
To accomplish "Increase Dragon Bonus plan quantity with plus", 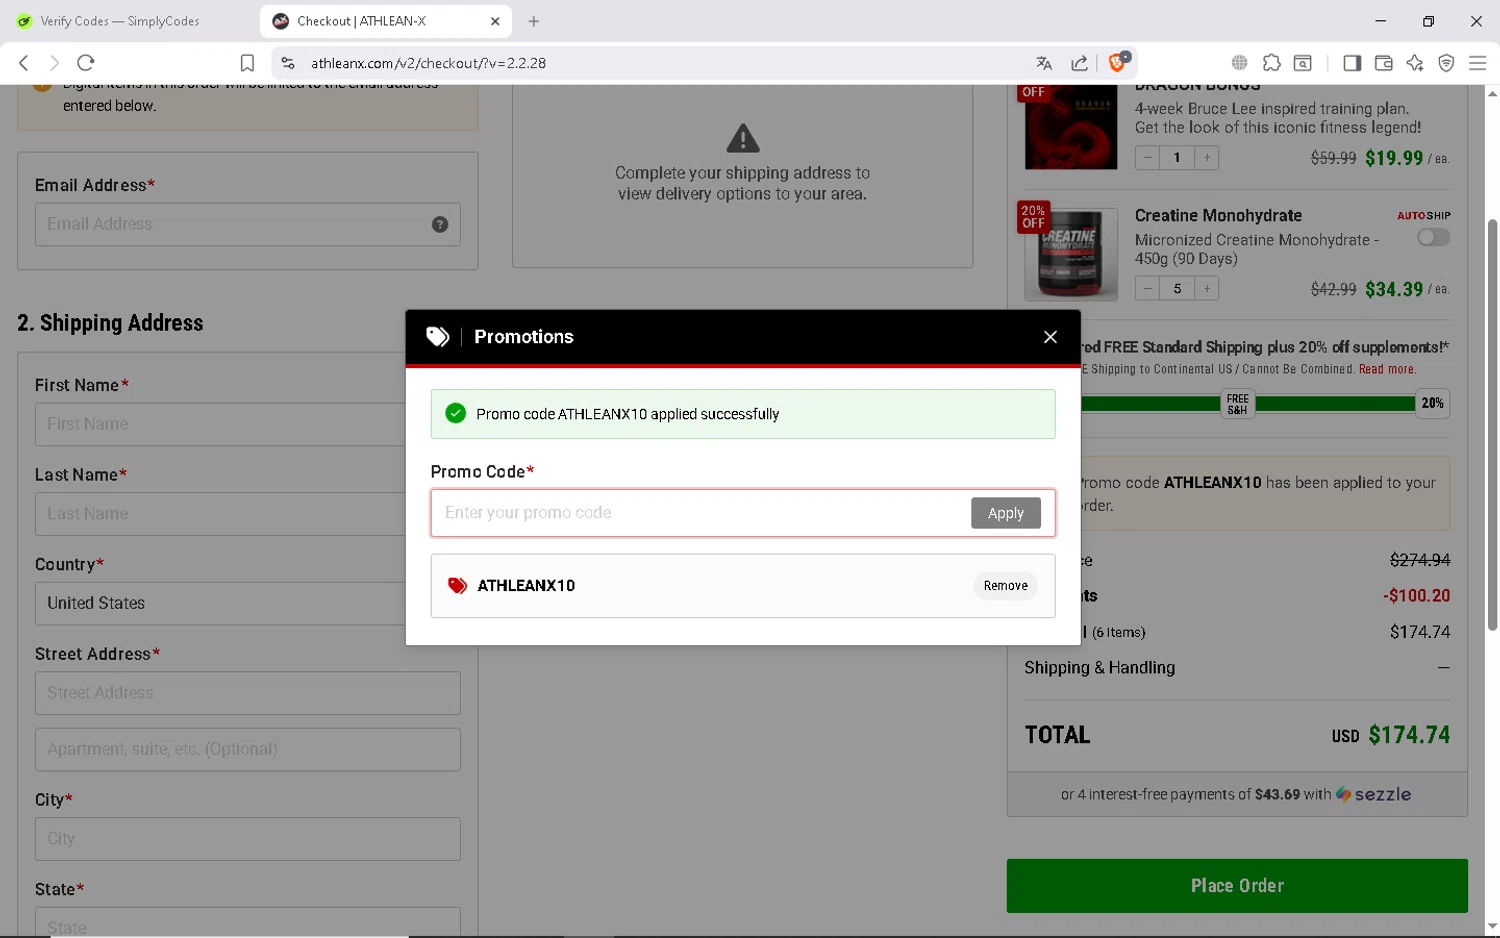I will (1207, 157).
